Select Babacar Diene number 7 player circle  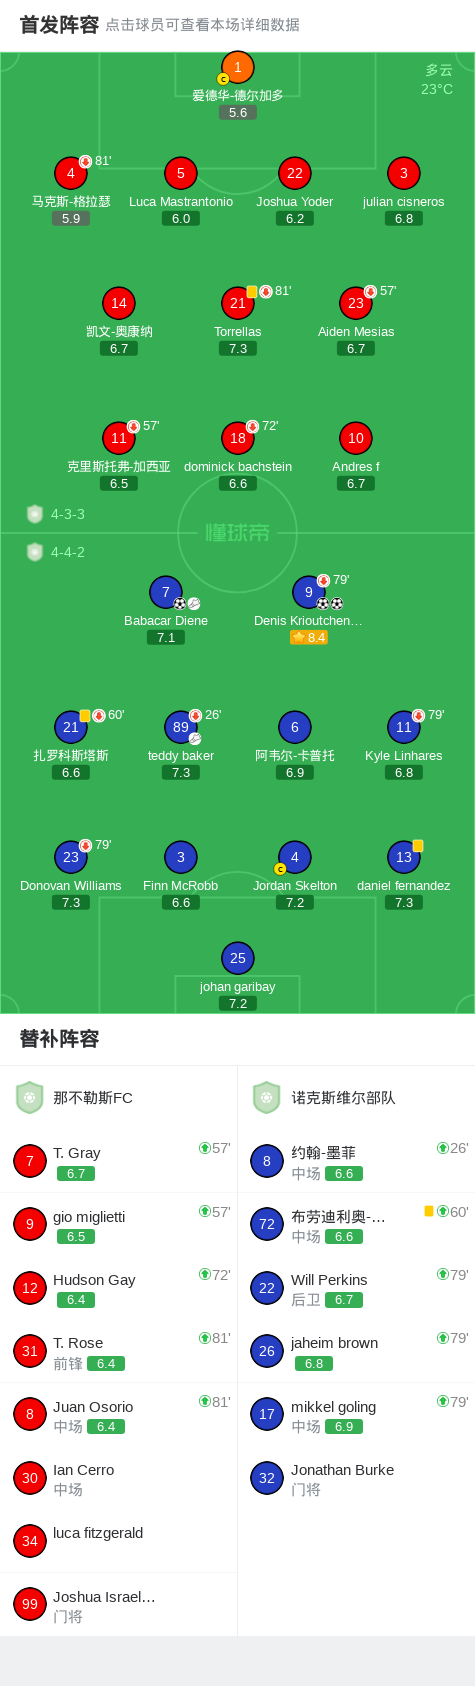point(166,592)
